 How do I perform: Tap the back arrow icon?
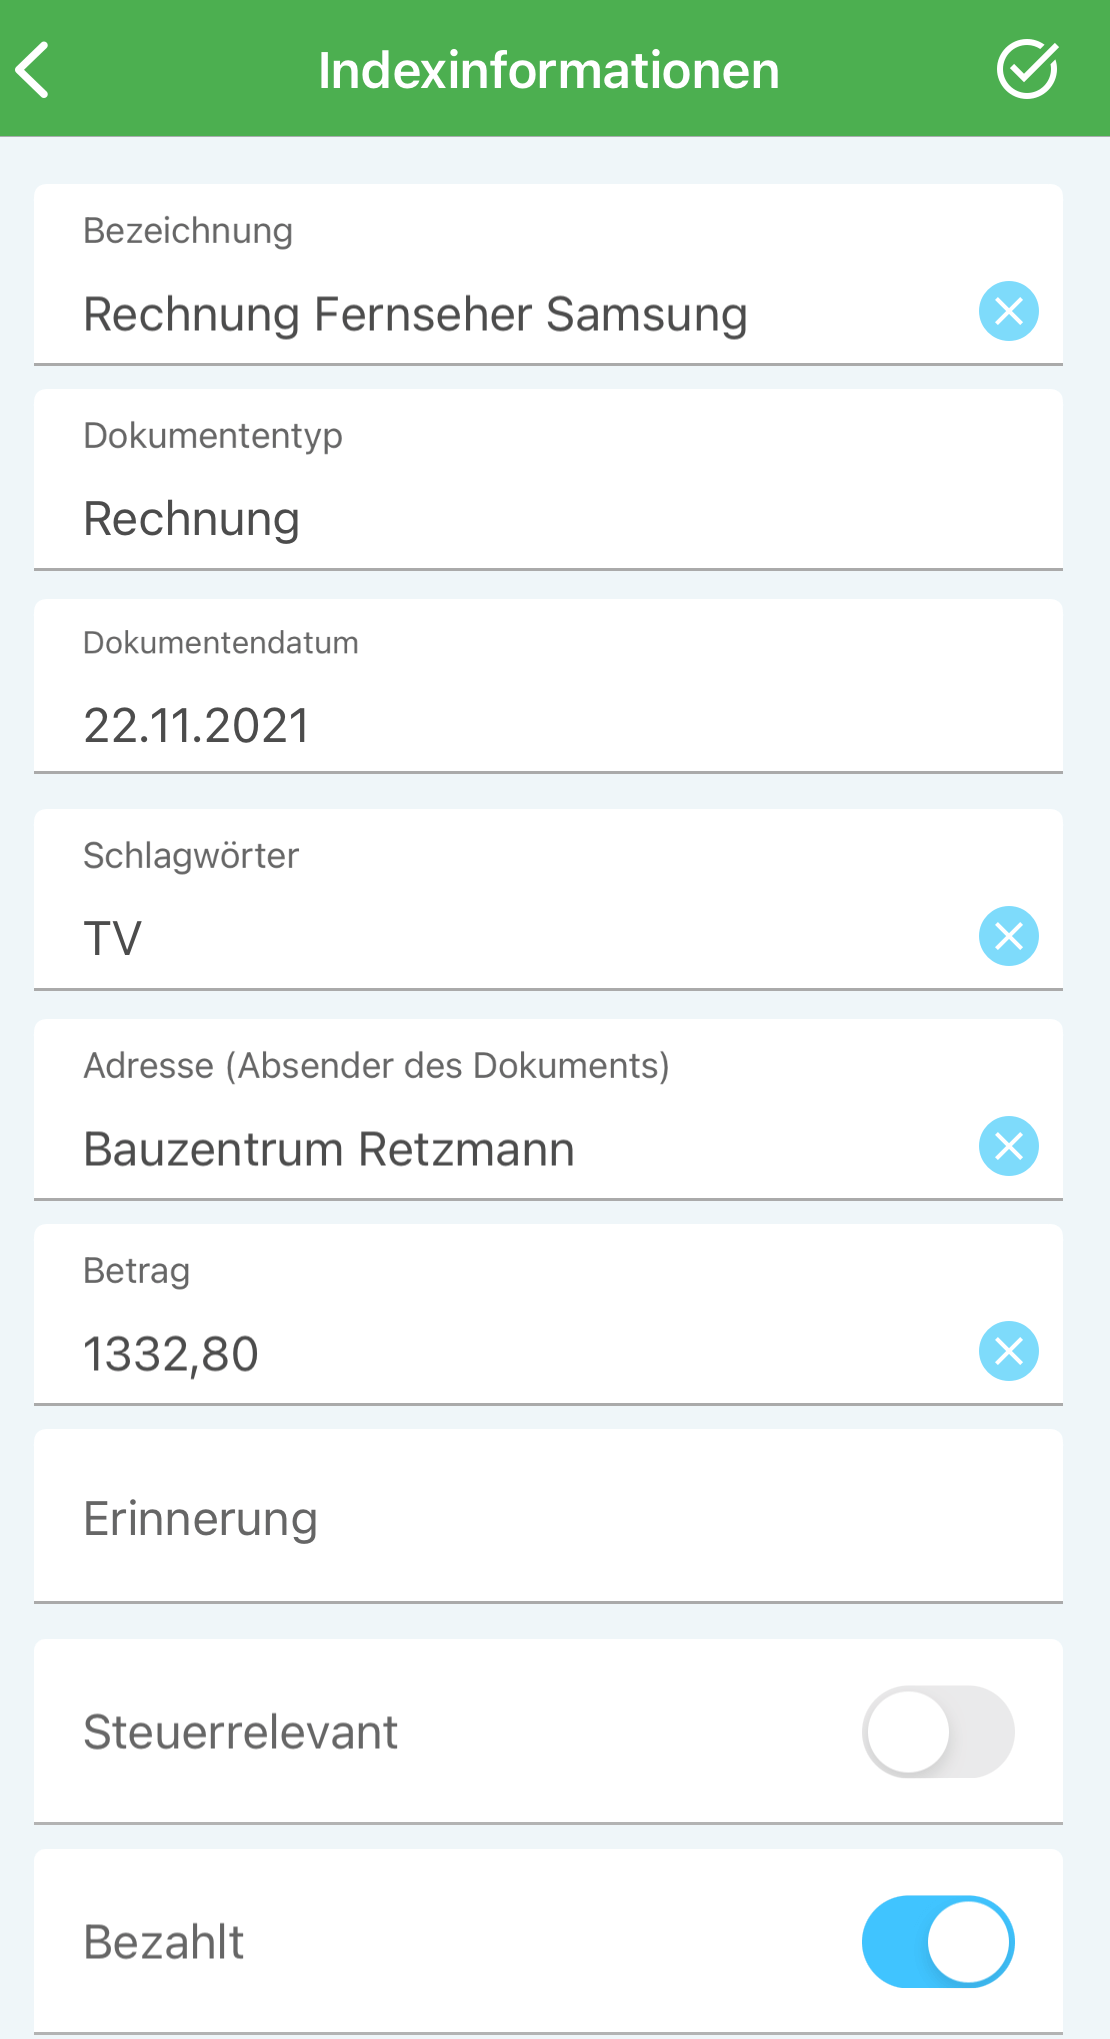[x=33, y=70]
